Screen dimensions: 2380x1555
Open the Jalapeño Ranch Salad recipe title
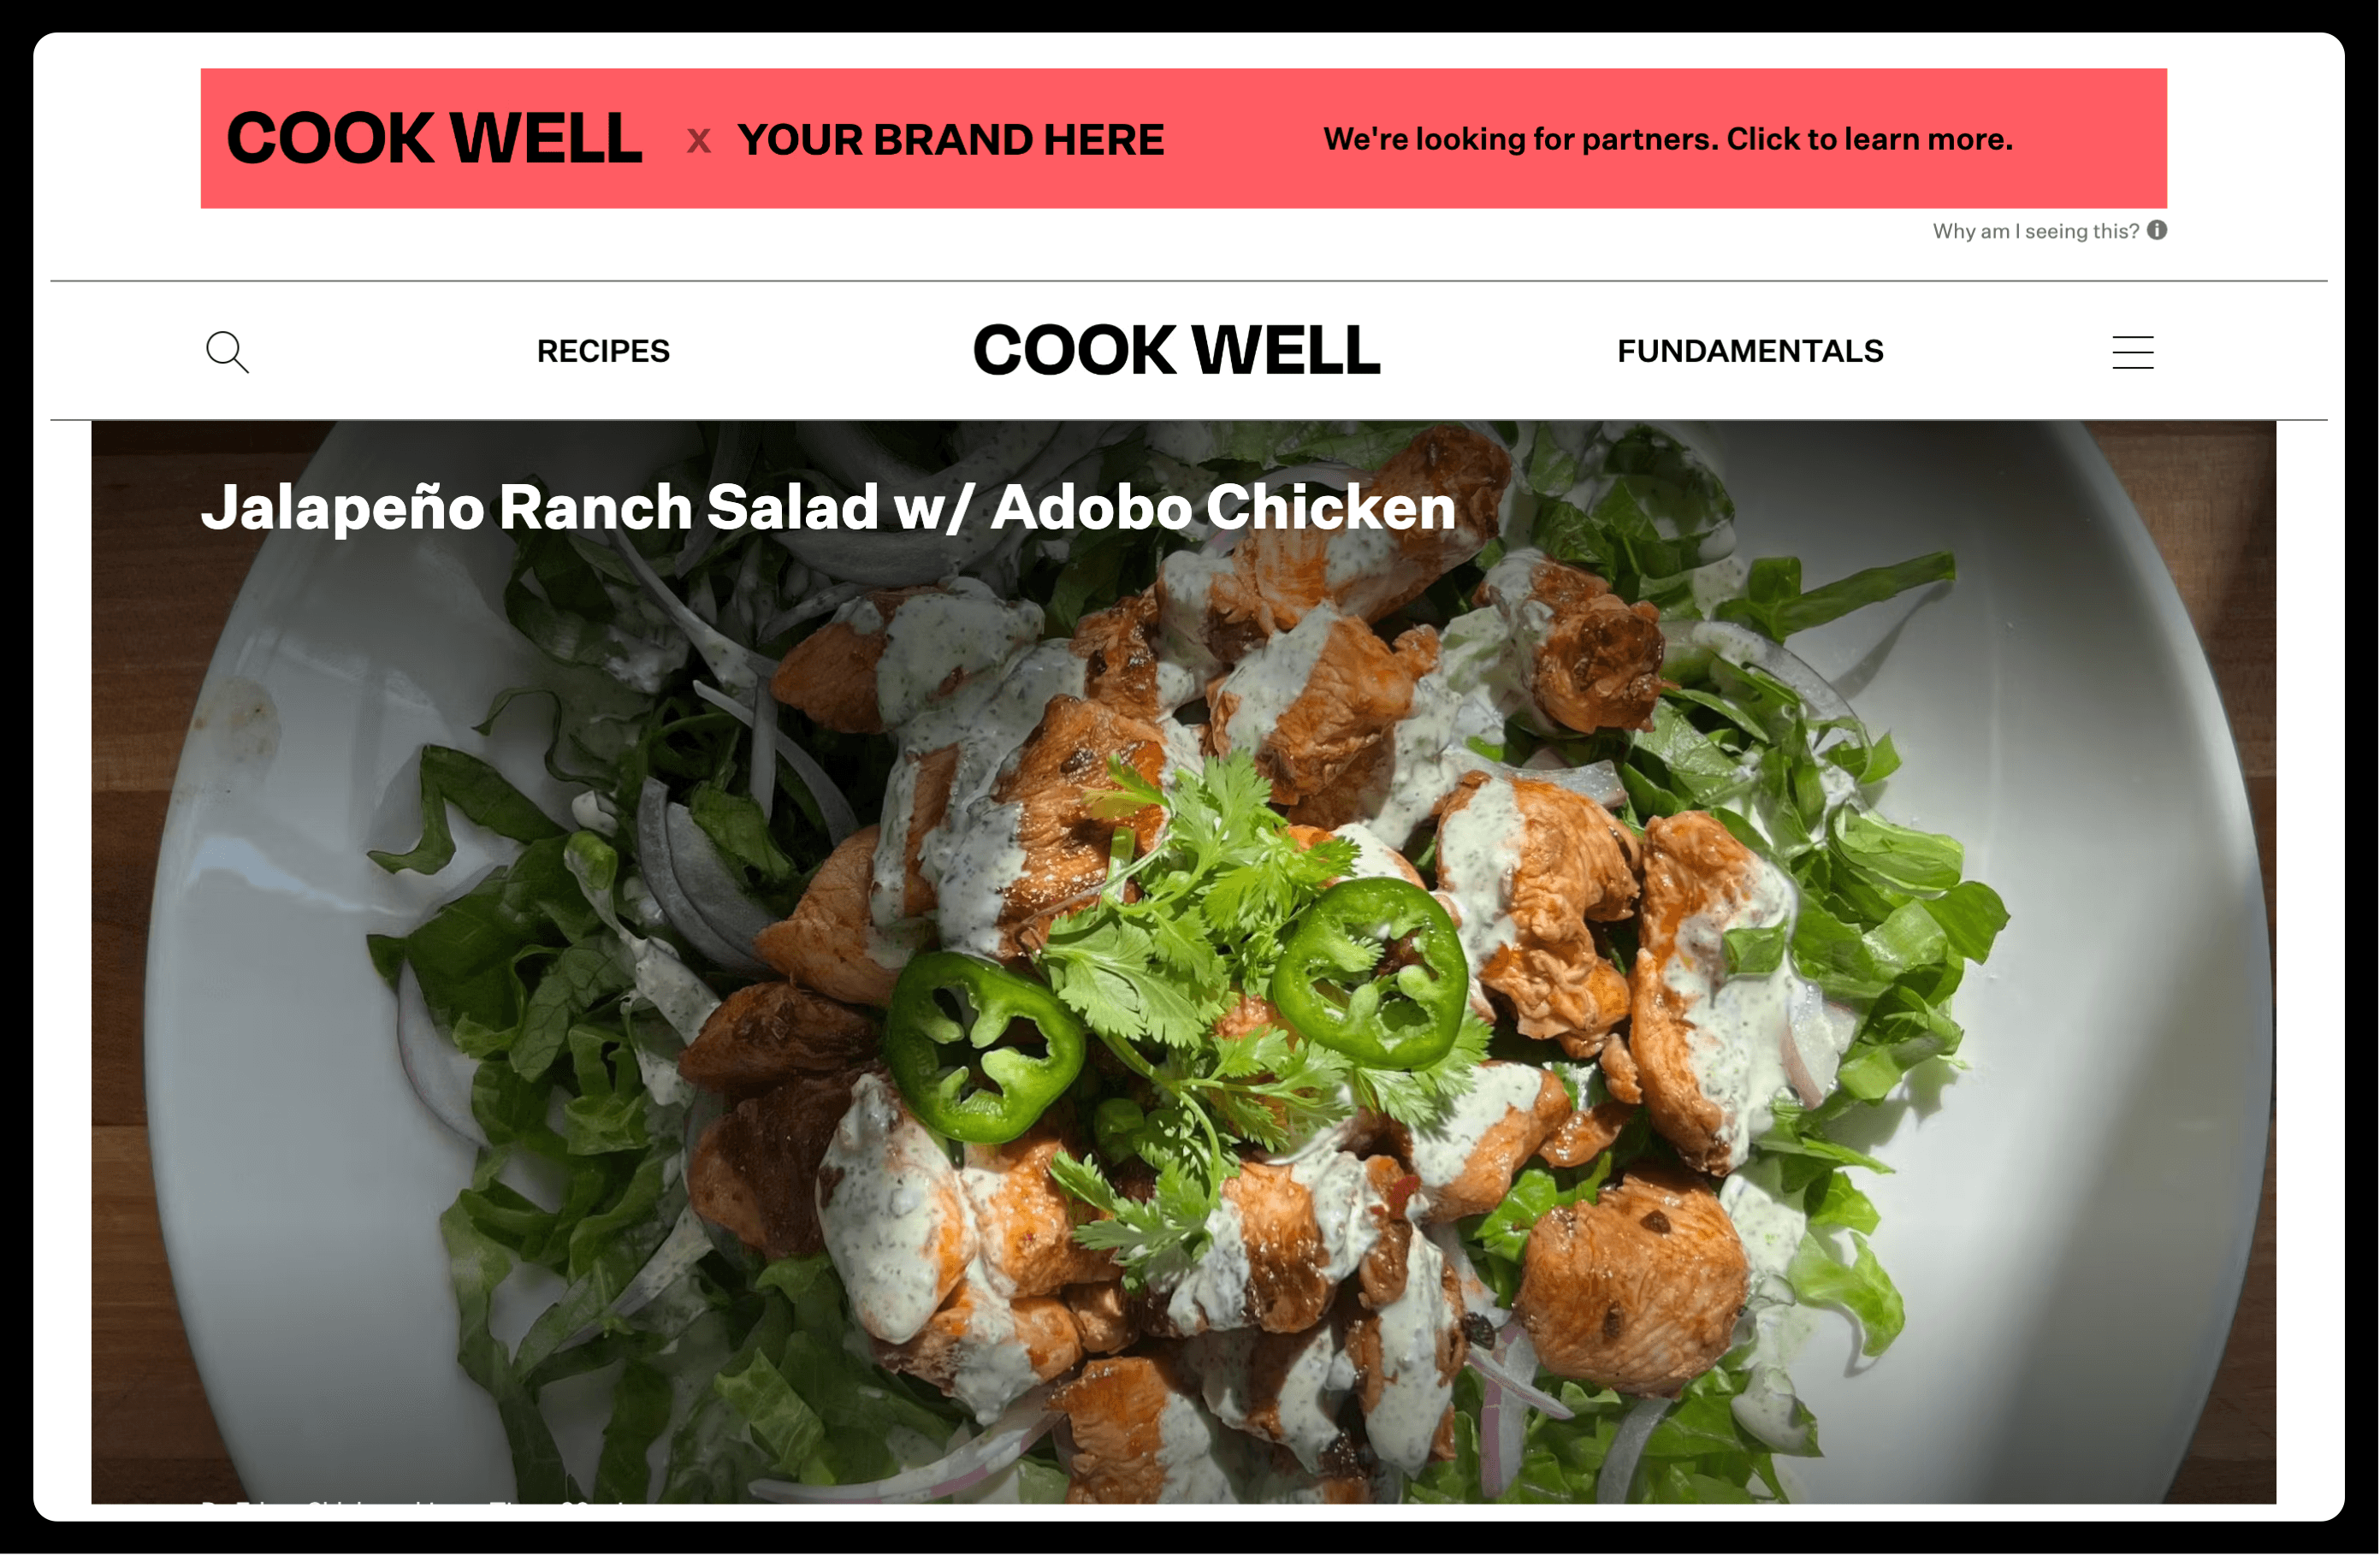click(x=828, y=507)
